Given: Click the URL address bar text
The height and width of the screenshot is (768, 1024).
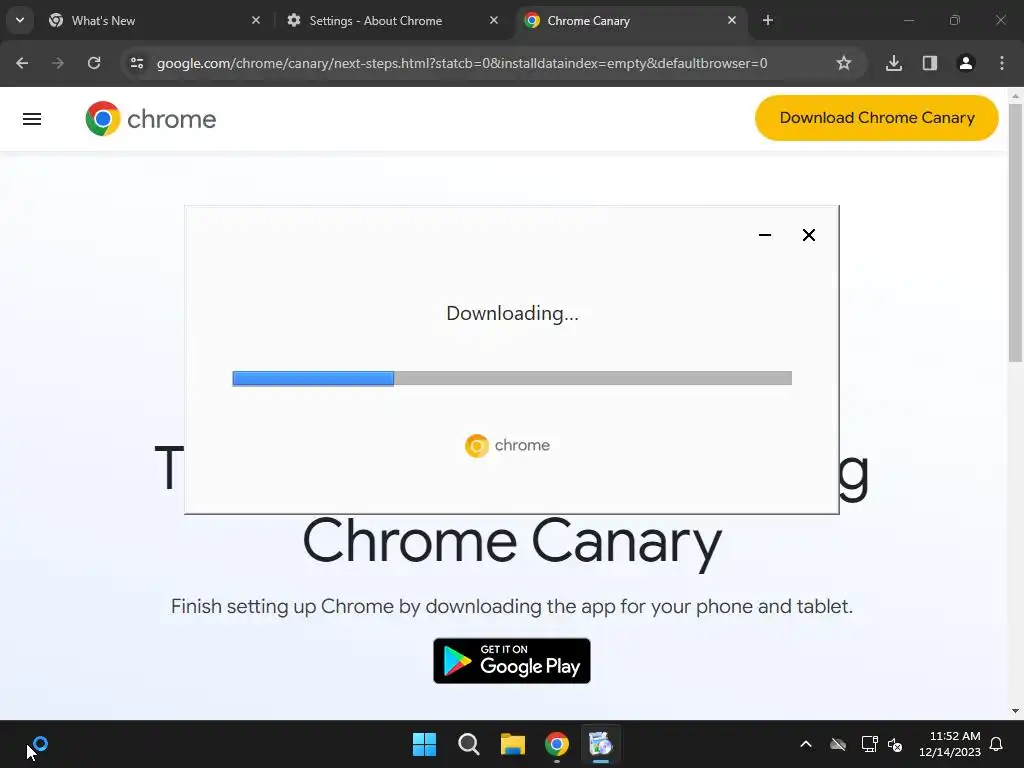Looking at the screenshot, I should 462,63.
